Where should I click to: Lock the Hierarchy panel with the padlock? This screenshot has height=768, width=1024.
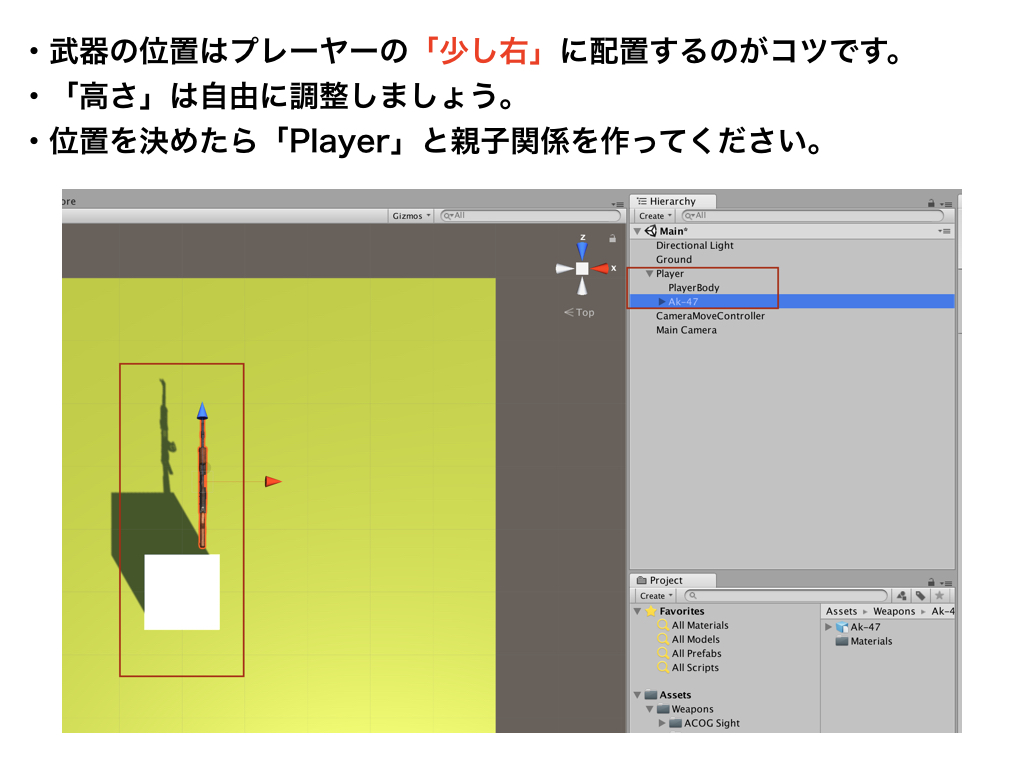931,204
